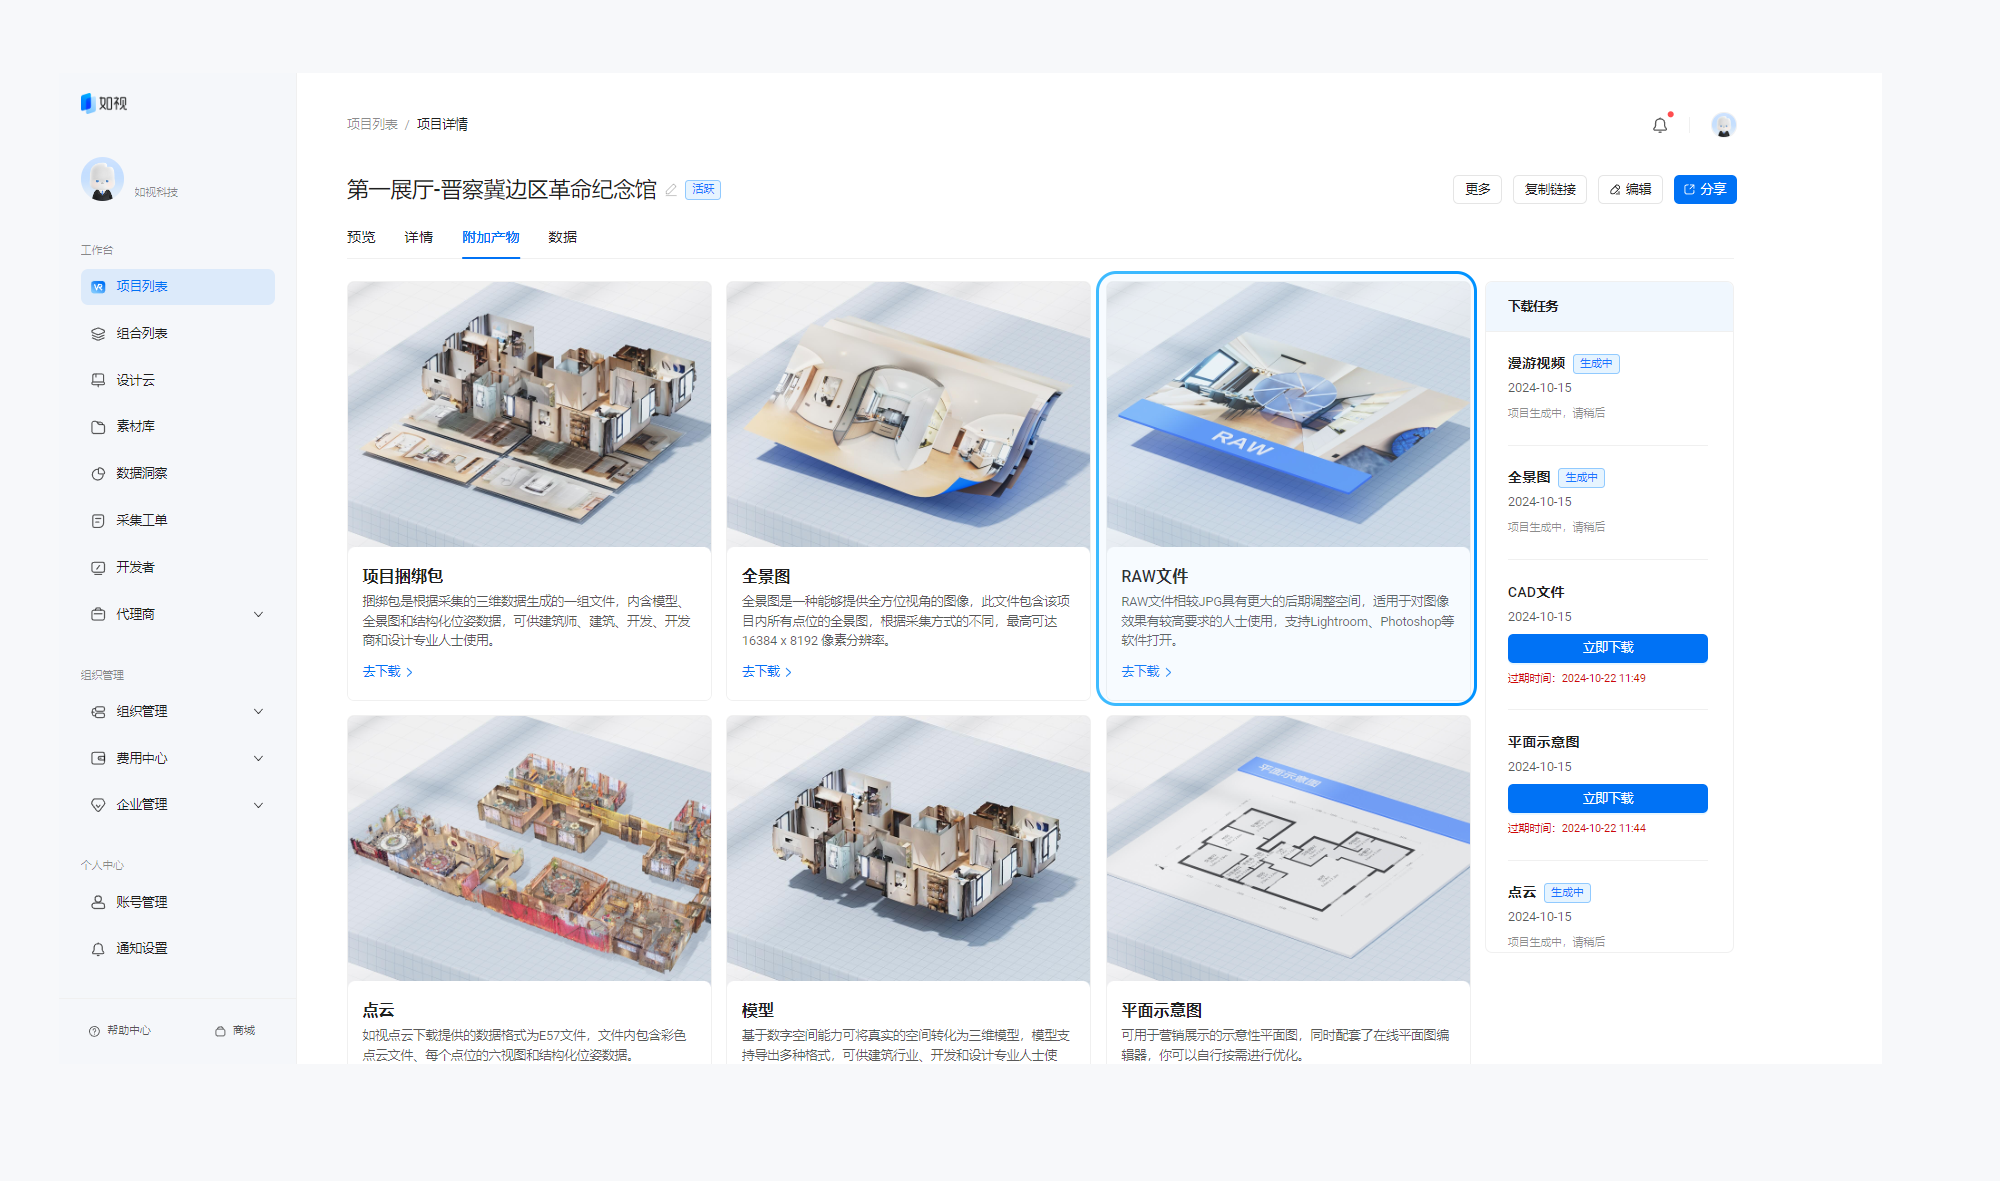Image resolution: width=2000 pixels, height=1181 pixels.
Task: Click the user avatar in the header
Action: click(x=1723, y=125)
